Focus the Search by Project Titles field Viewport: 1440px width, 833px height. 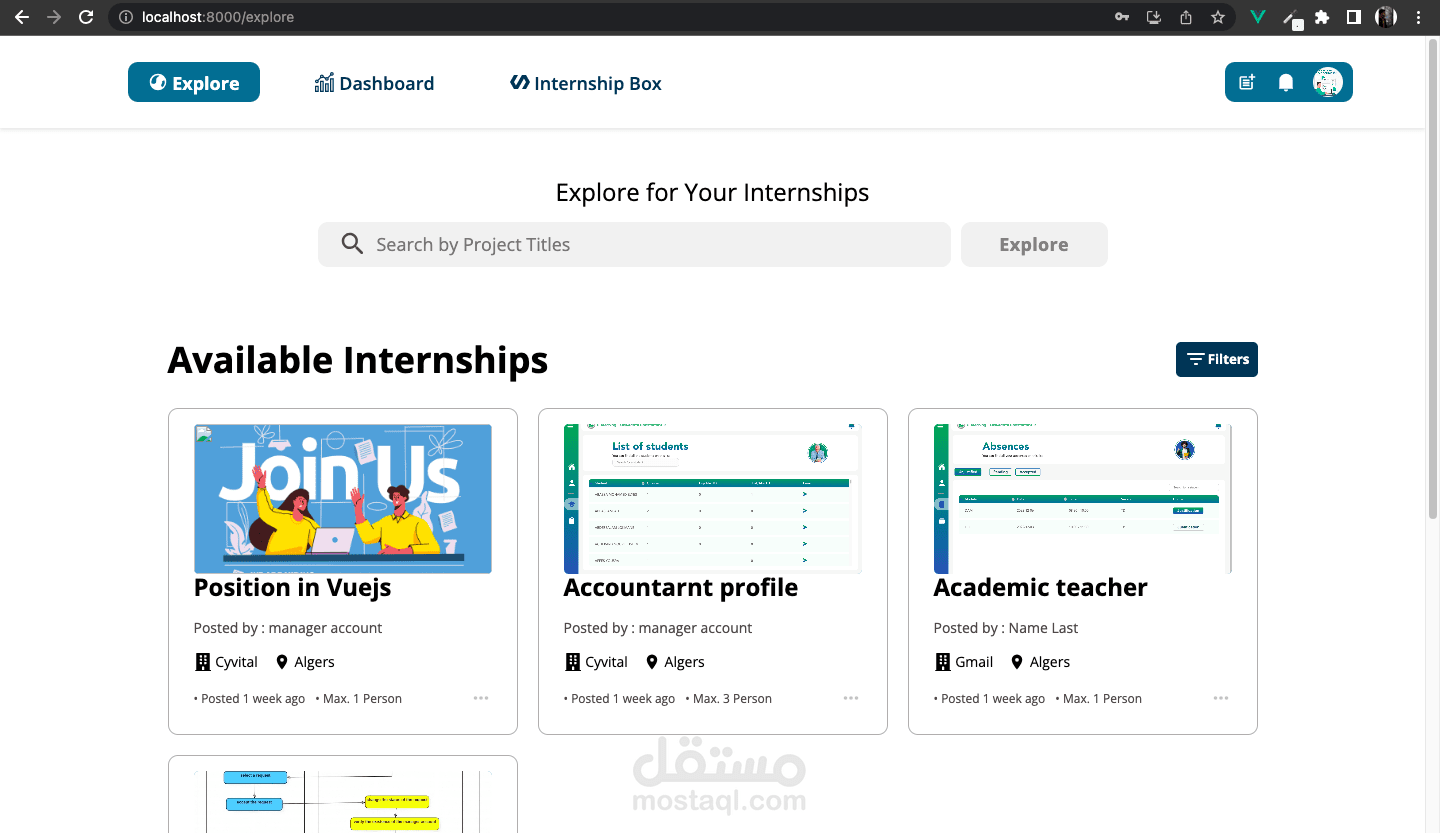click(650, 245)
